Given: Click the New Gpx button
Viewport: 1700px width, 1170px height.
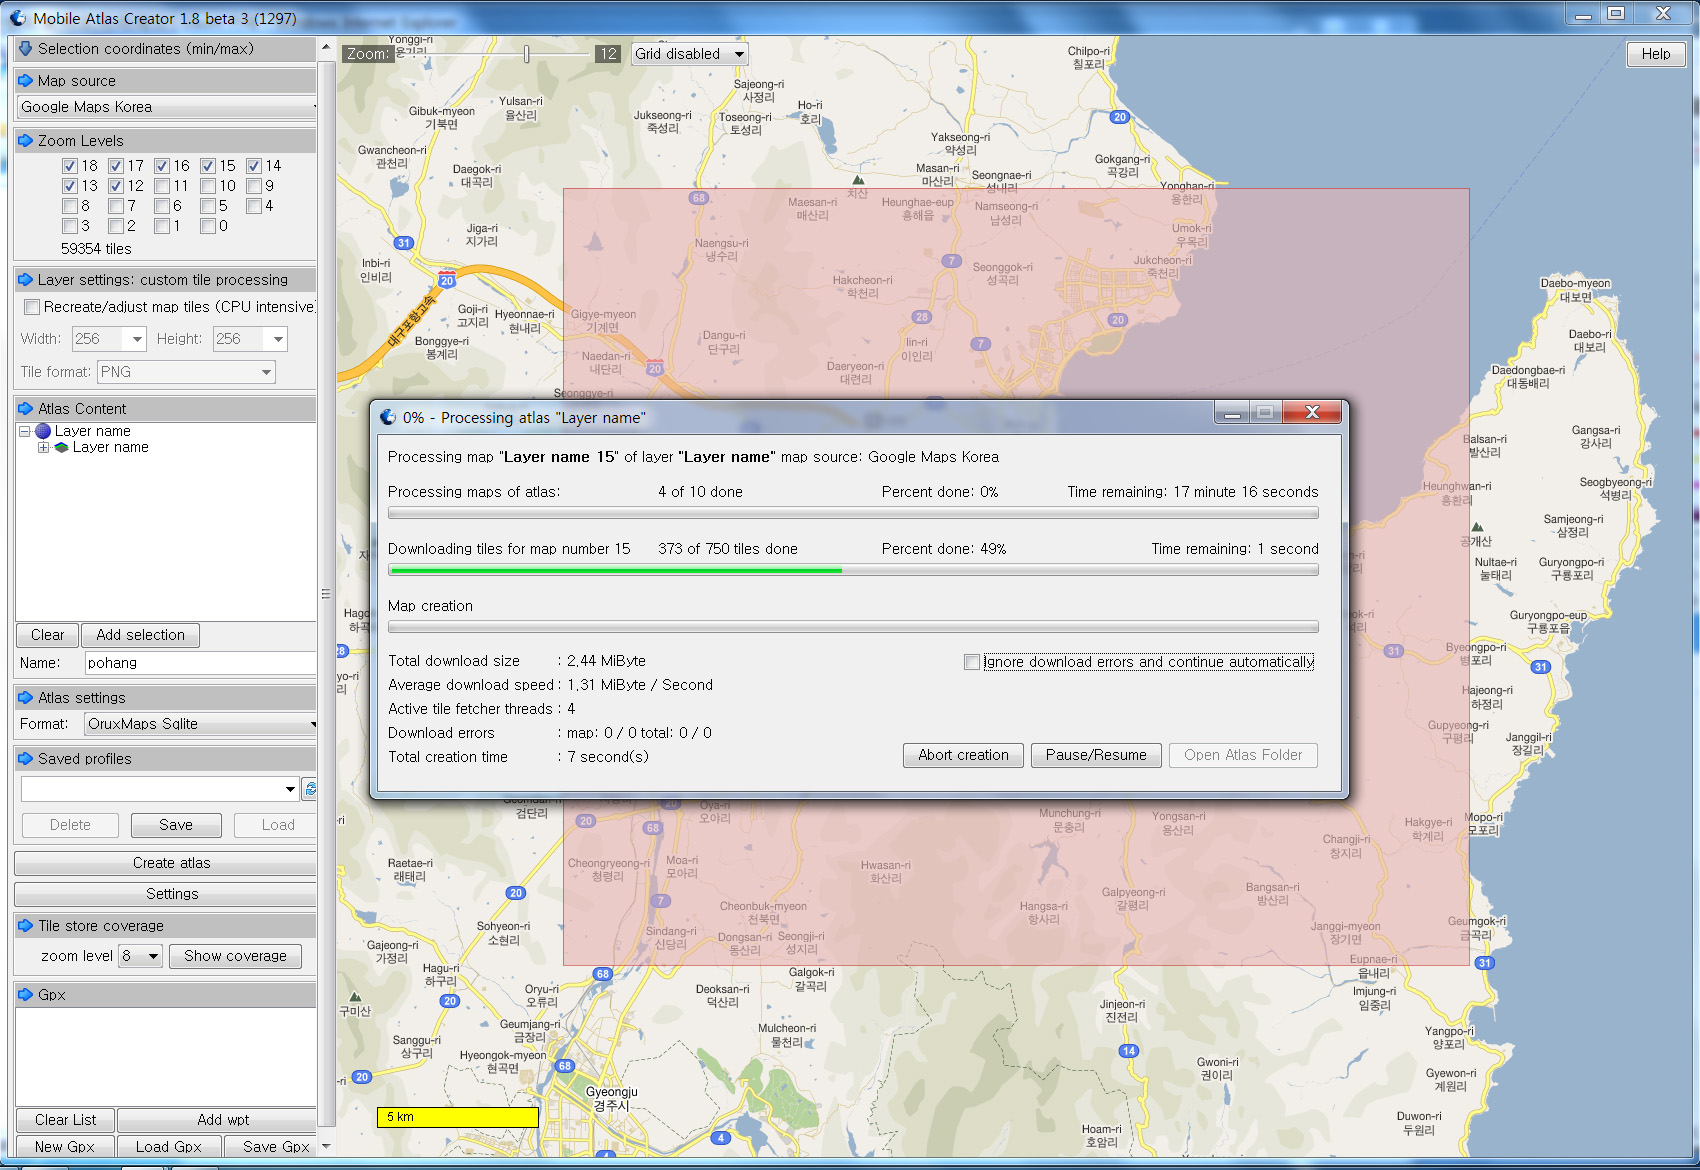Looking at the screenshot, I should coord(65,1147).
